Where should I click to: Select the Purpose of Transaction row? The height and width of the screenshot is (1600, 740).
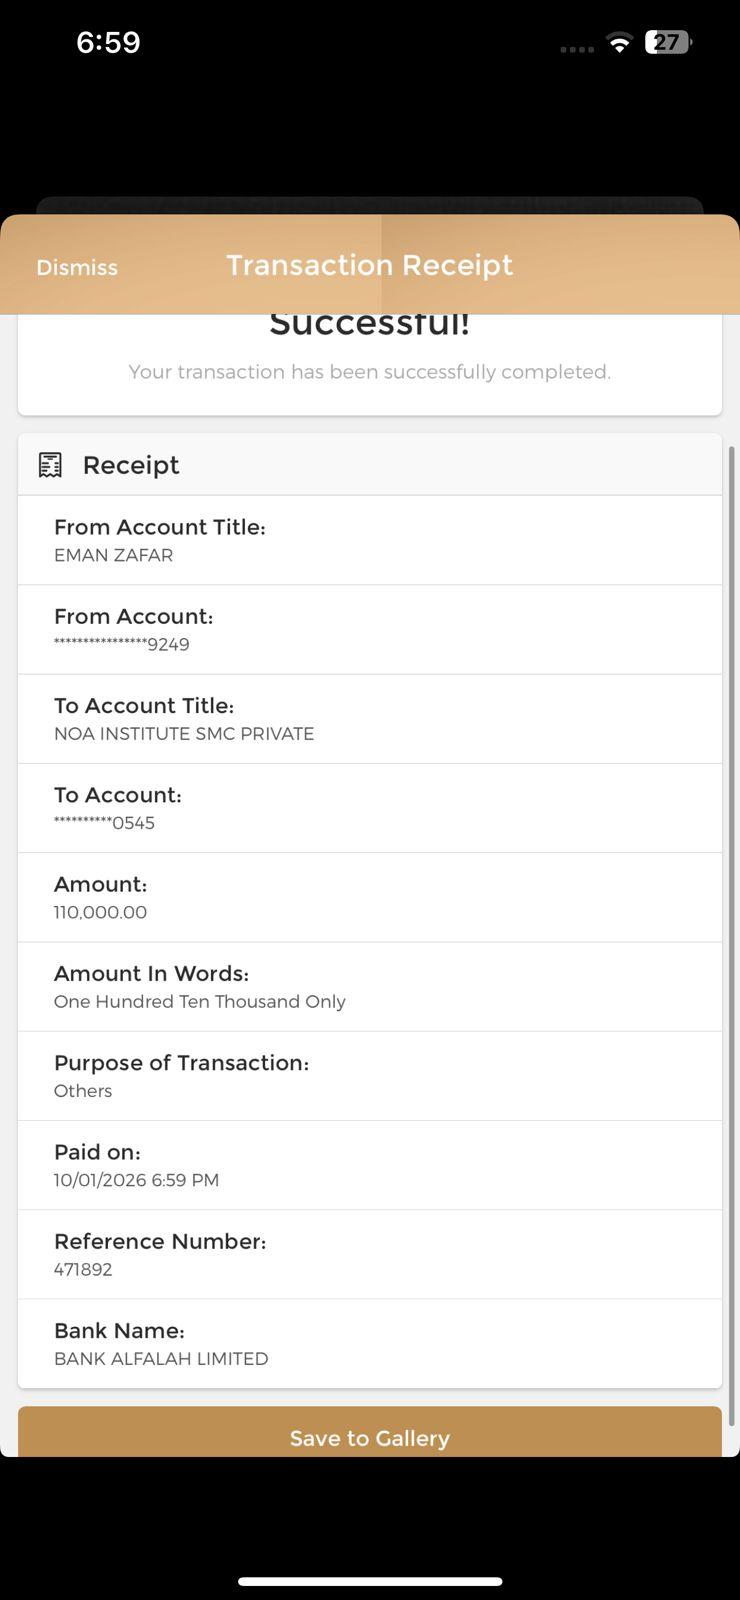coord(369,1076)
